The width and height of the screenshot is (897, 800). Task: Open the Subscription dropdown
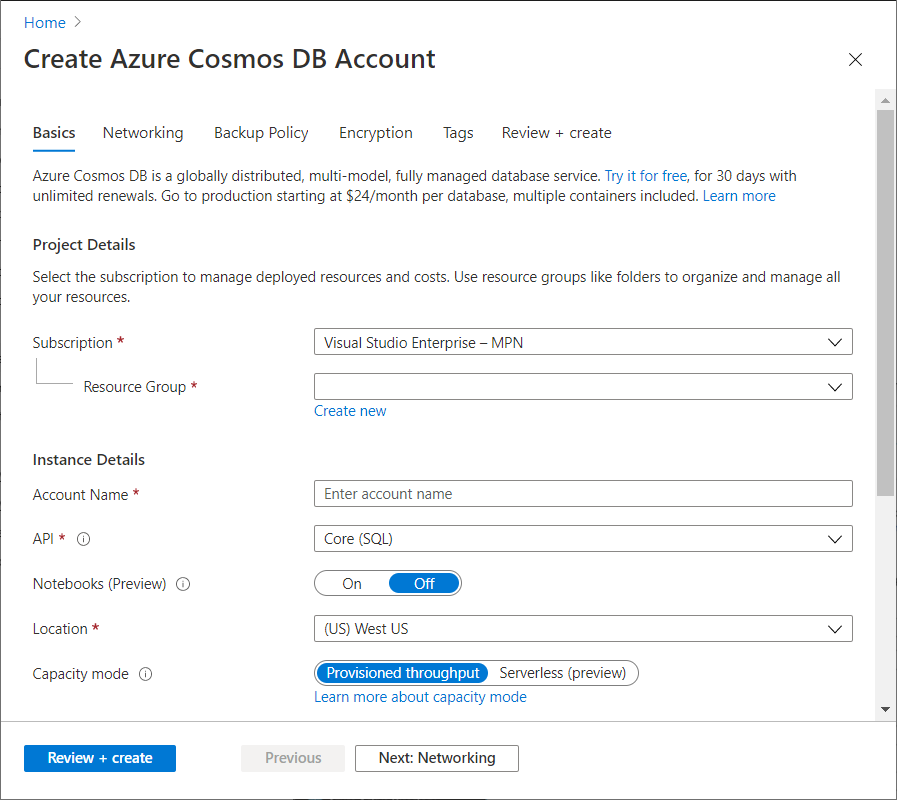coord(583,342)
